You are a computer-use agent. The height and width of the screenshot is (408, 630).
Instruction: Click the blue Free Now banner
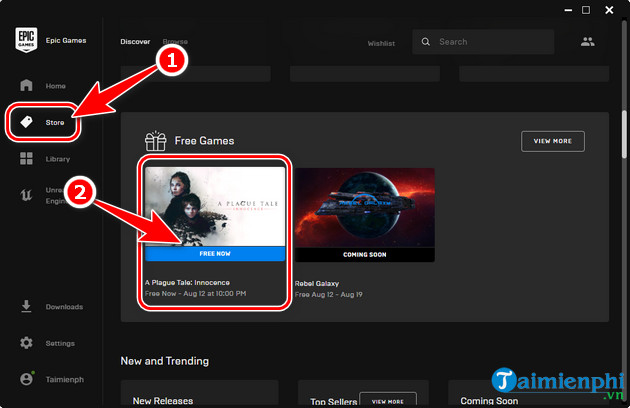click(x=216, y=254)
